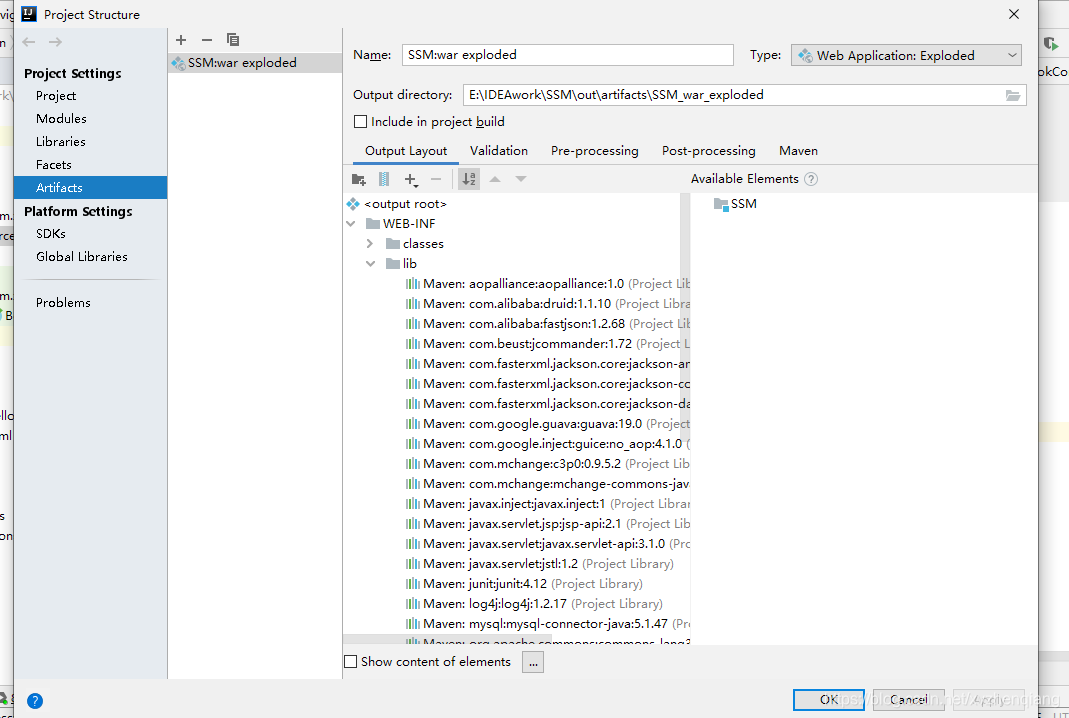Click the Cancel button

click(909, 700)
